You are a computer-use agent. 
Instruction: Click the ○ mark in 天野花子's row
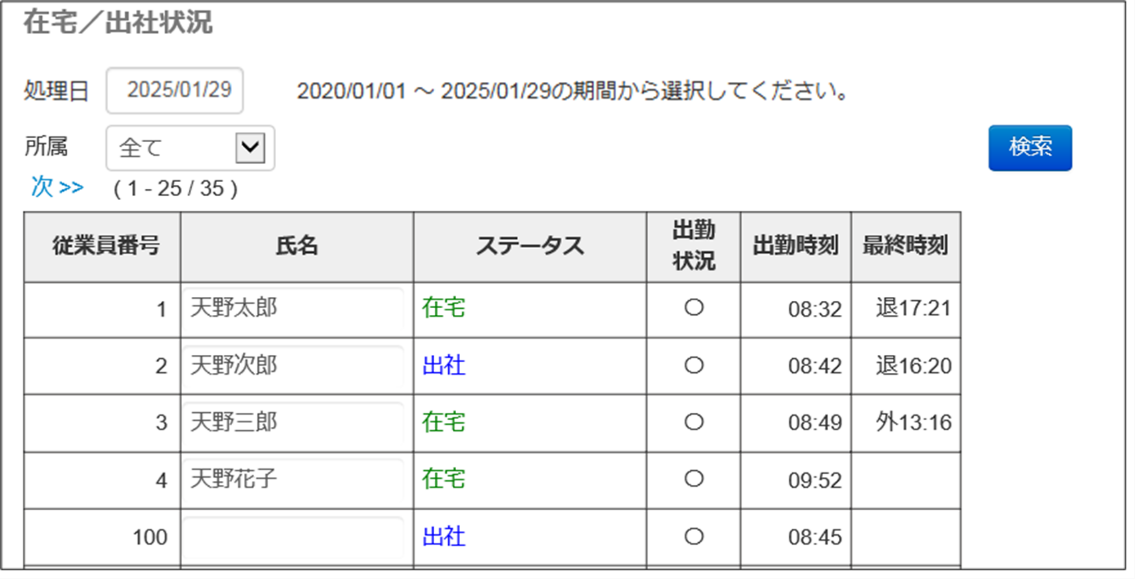[x=693, y=480]
